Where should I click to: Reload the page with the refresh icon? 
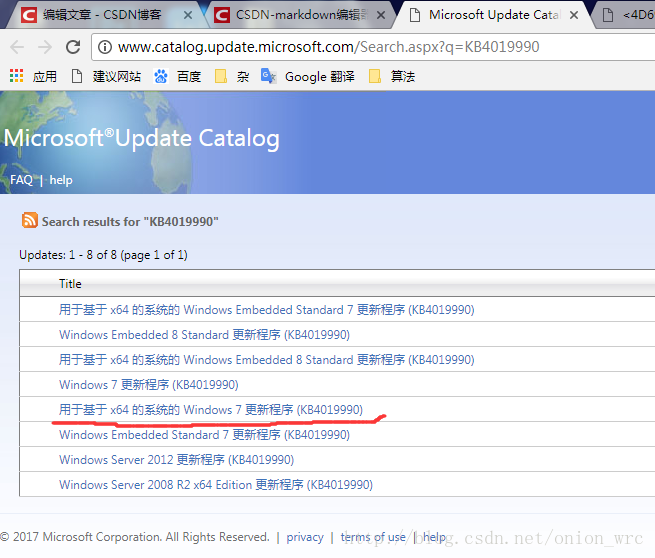[x=73, y=47]
